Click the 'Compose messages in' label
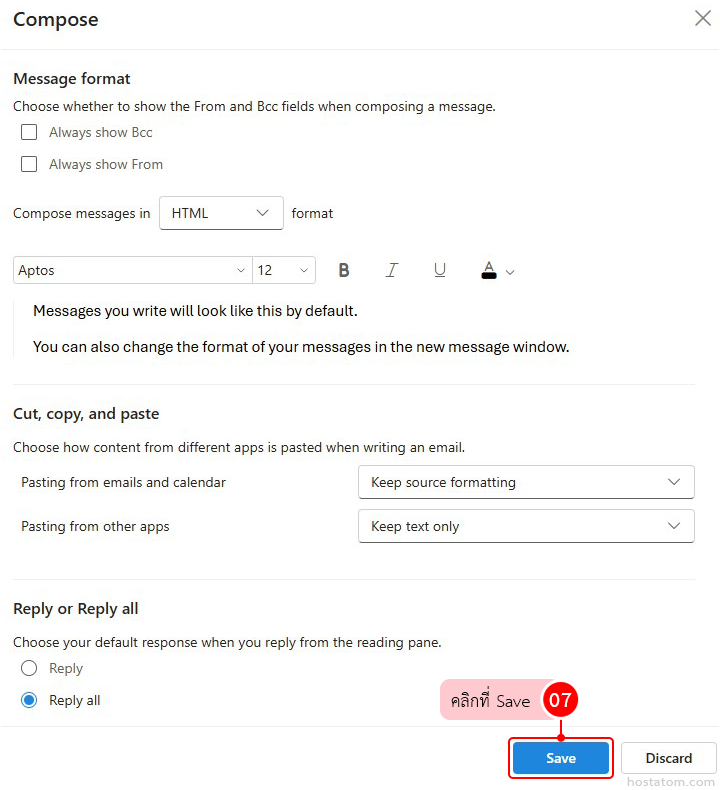Viewport: 720px width, 790px height. tap(82, 214)
